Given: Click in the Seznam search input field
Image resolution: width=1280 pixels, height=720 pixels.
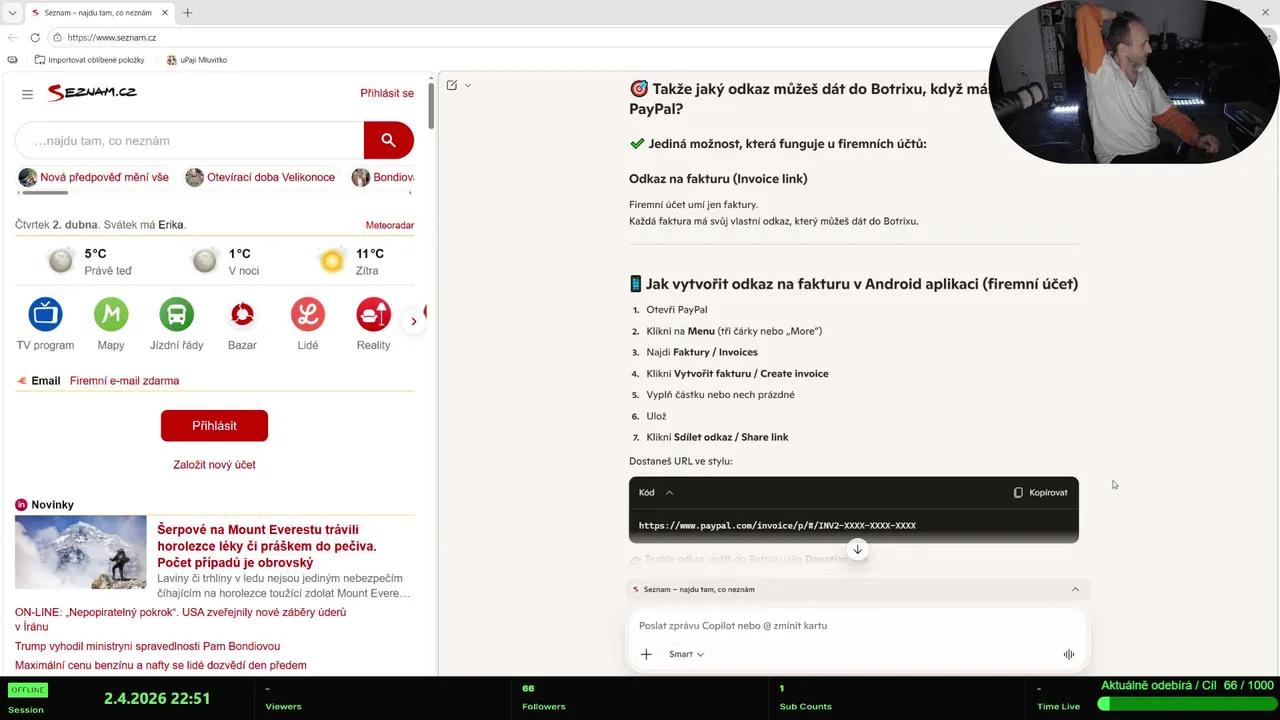Looking at the screenshot, I should (x=190, y=141).
